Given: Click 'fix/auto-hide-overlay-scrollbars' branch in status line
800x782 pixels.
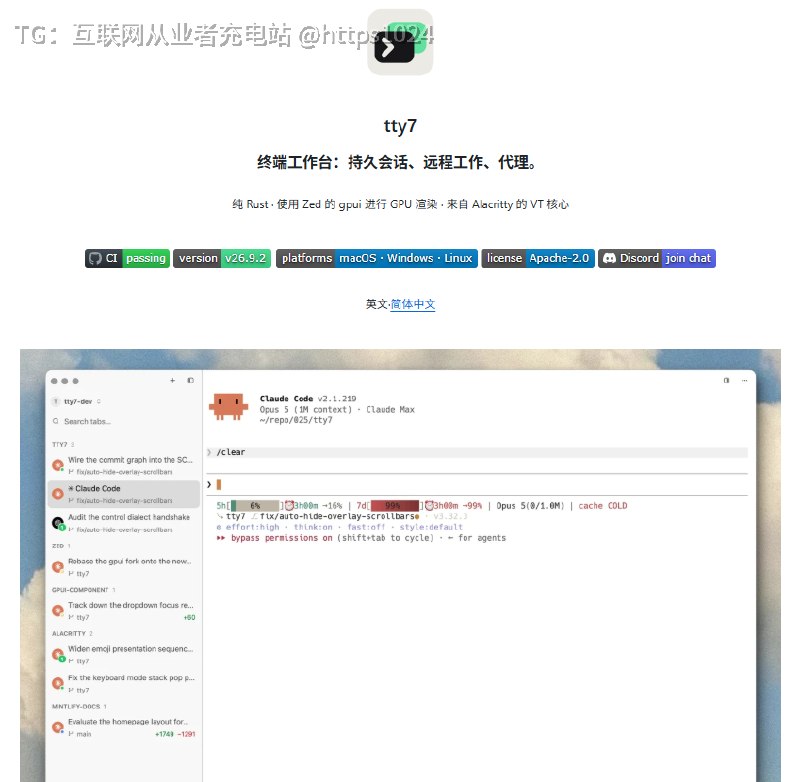Looking at the screenshot, I should pos(336,517).
